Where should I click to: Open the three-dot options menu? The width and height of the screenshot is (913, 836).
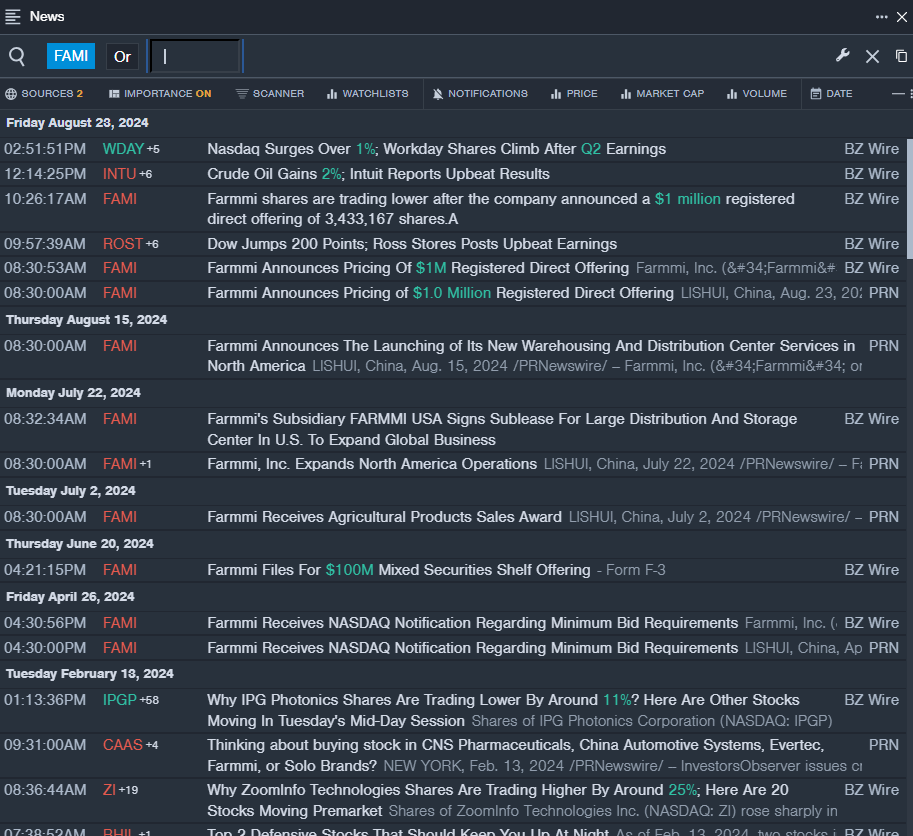click(881, 16)
